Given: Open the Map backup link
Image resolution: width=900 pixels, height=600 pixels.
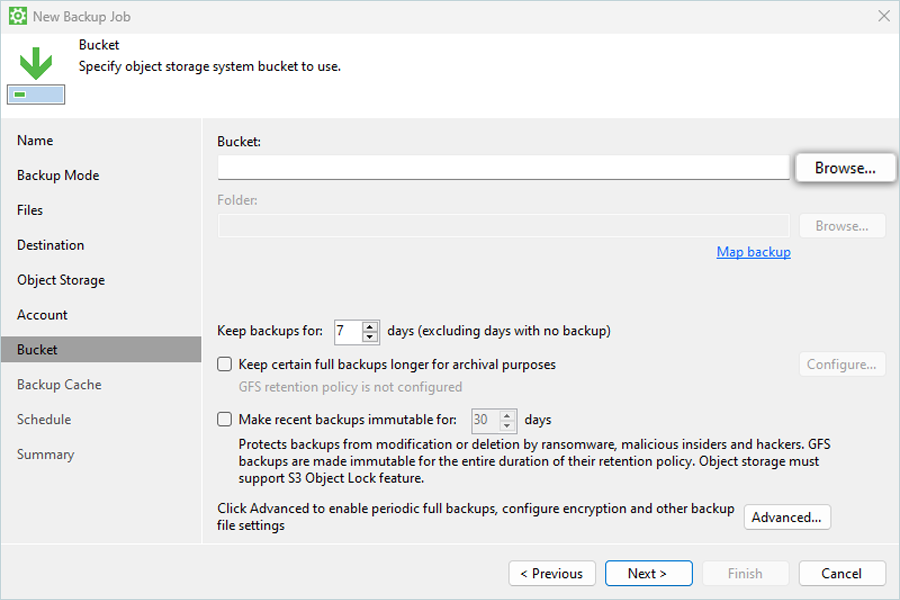Looking at the screenshot, I should point(754,252).
